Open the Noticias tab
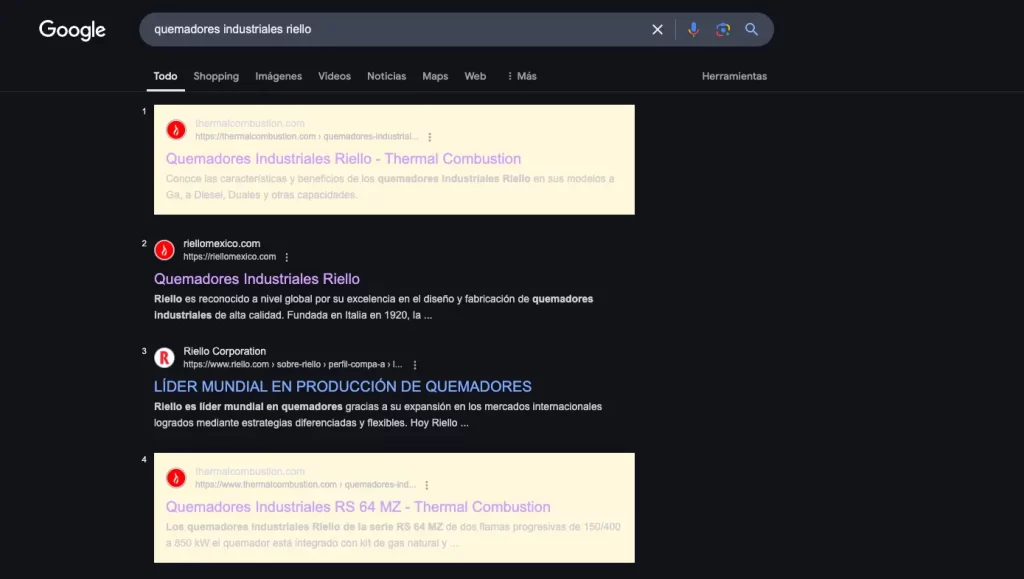This screenshot has width=1024, height=579. (x=387, y=76)
